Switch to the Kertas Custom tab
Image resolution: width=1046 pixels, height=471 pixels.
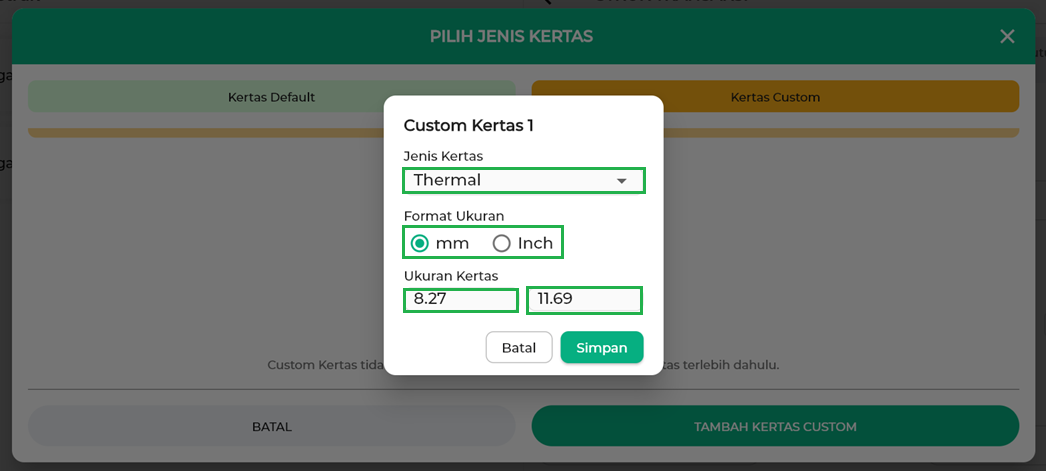(775, 97)
